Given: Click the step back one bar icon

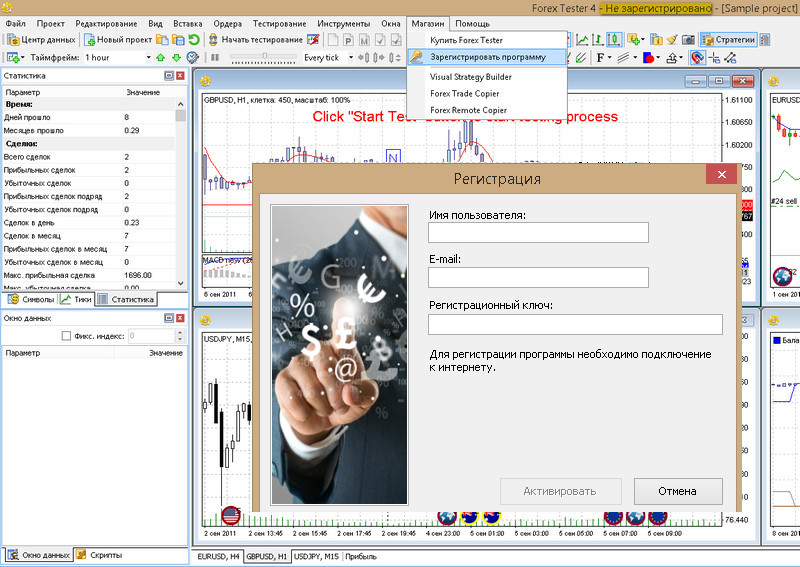Looking at the screenshot, I should click(x=363, y=58).
